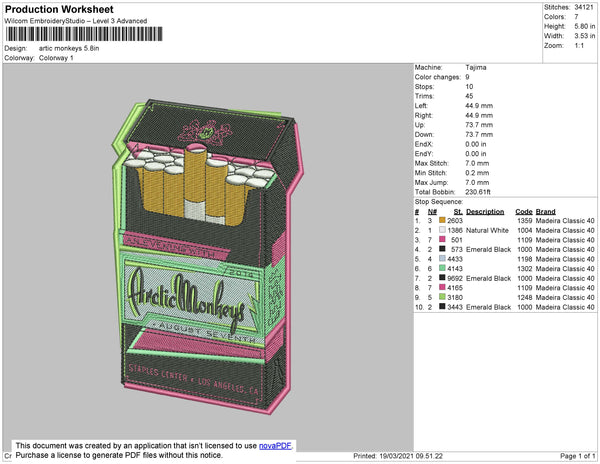Click the Natural White swatch in stop row 2

(442, 230)
